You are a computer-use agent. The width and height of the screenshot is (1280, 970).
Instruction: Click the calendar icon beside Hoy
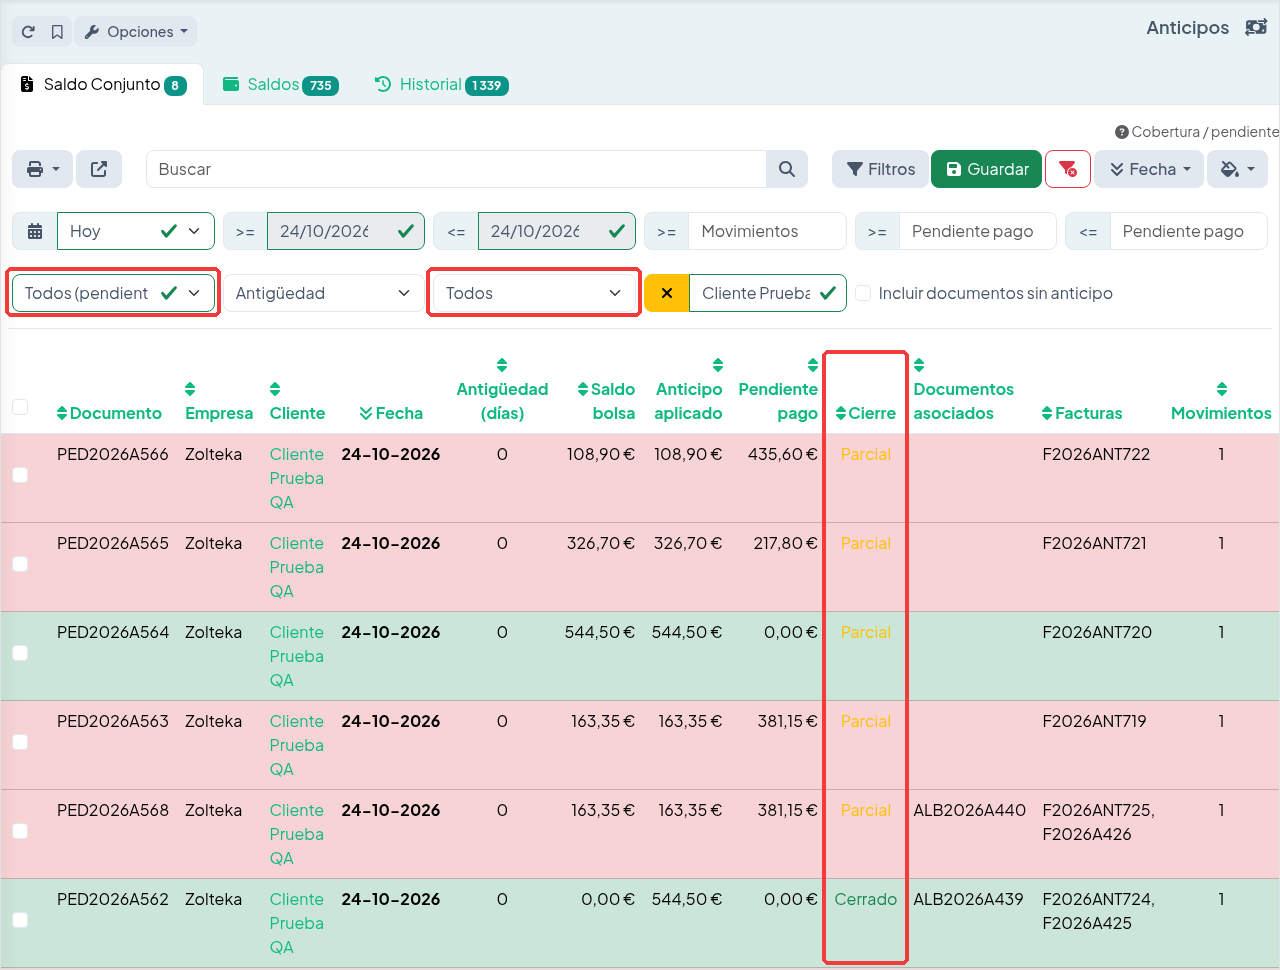point(35,231)
